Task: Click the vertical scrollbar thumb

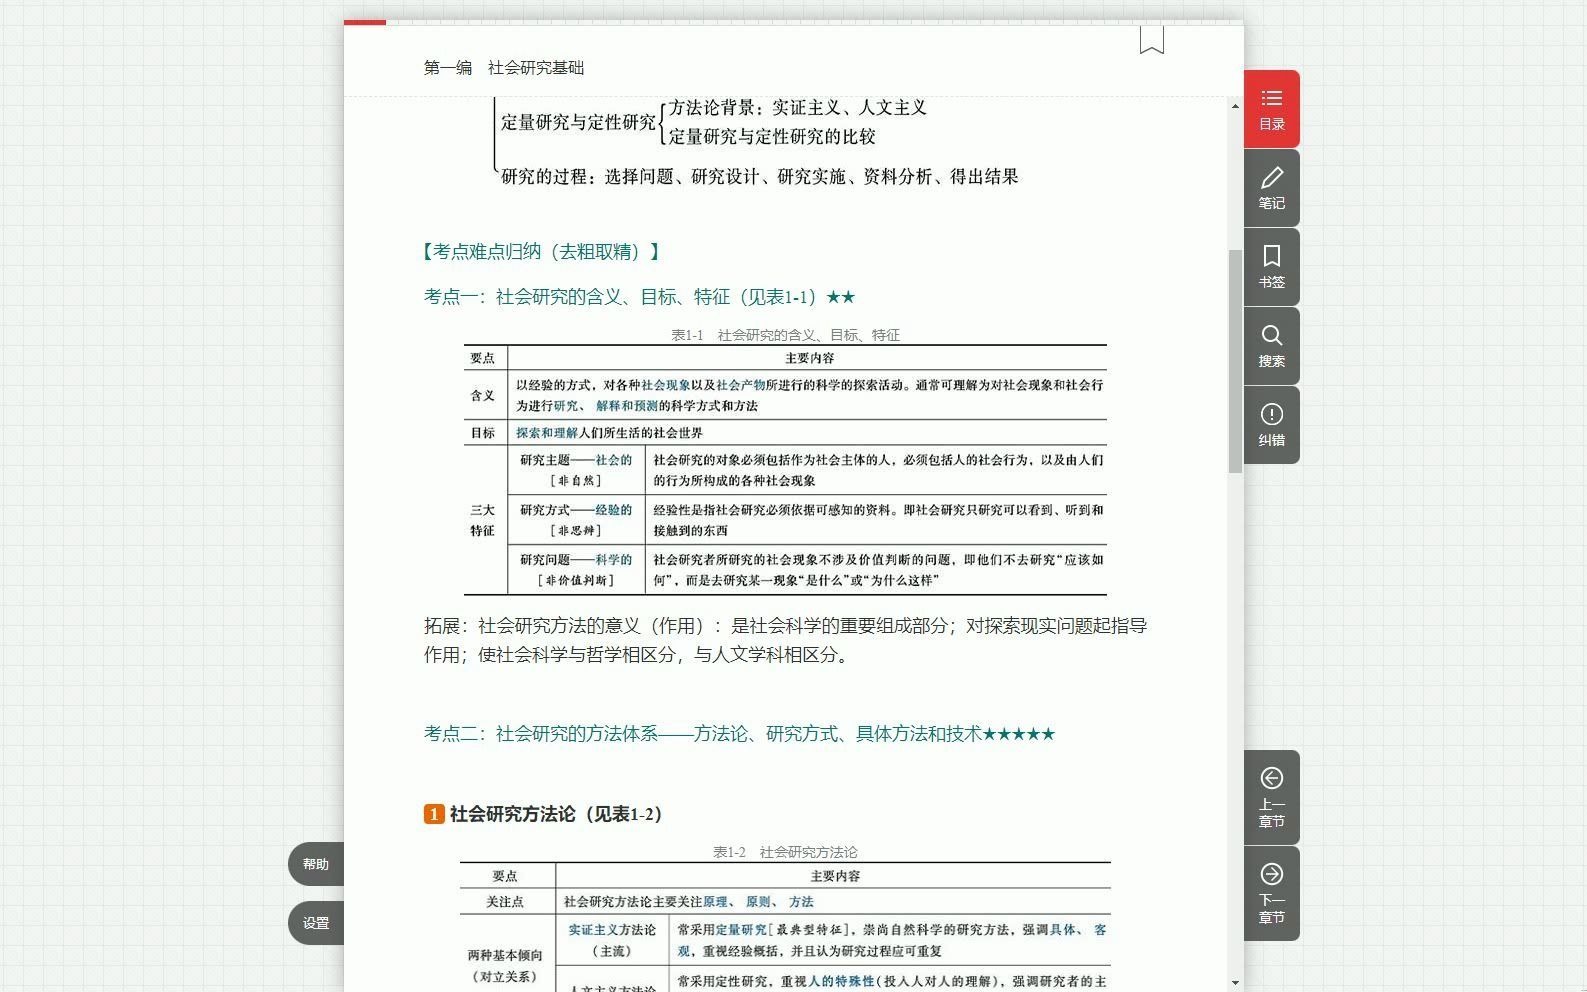Action: 1235,361
